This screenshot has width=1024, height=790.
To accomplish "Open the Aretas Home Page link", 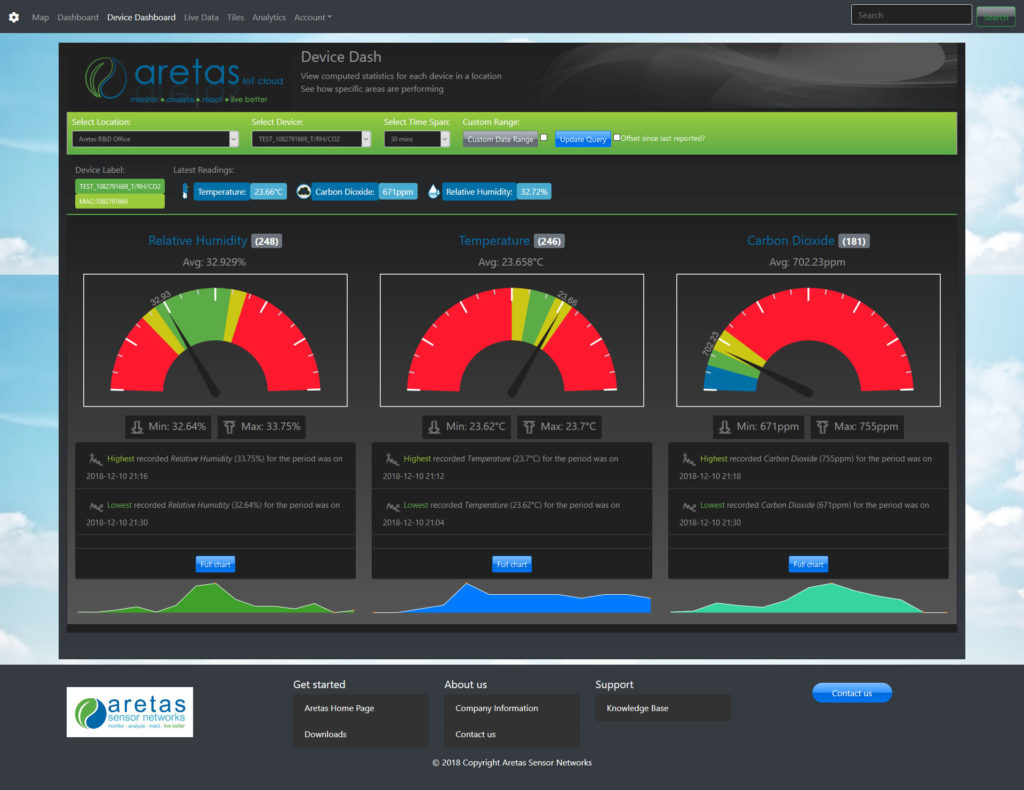I will coord(339,708).
